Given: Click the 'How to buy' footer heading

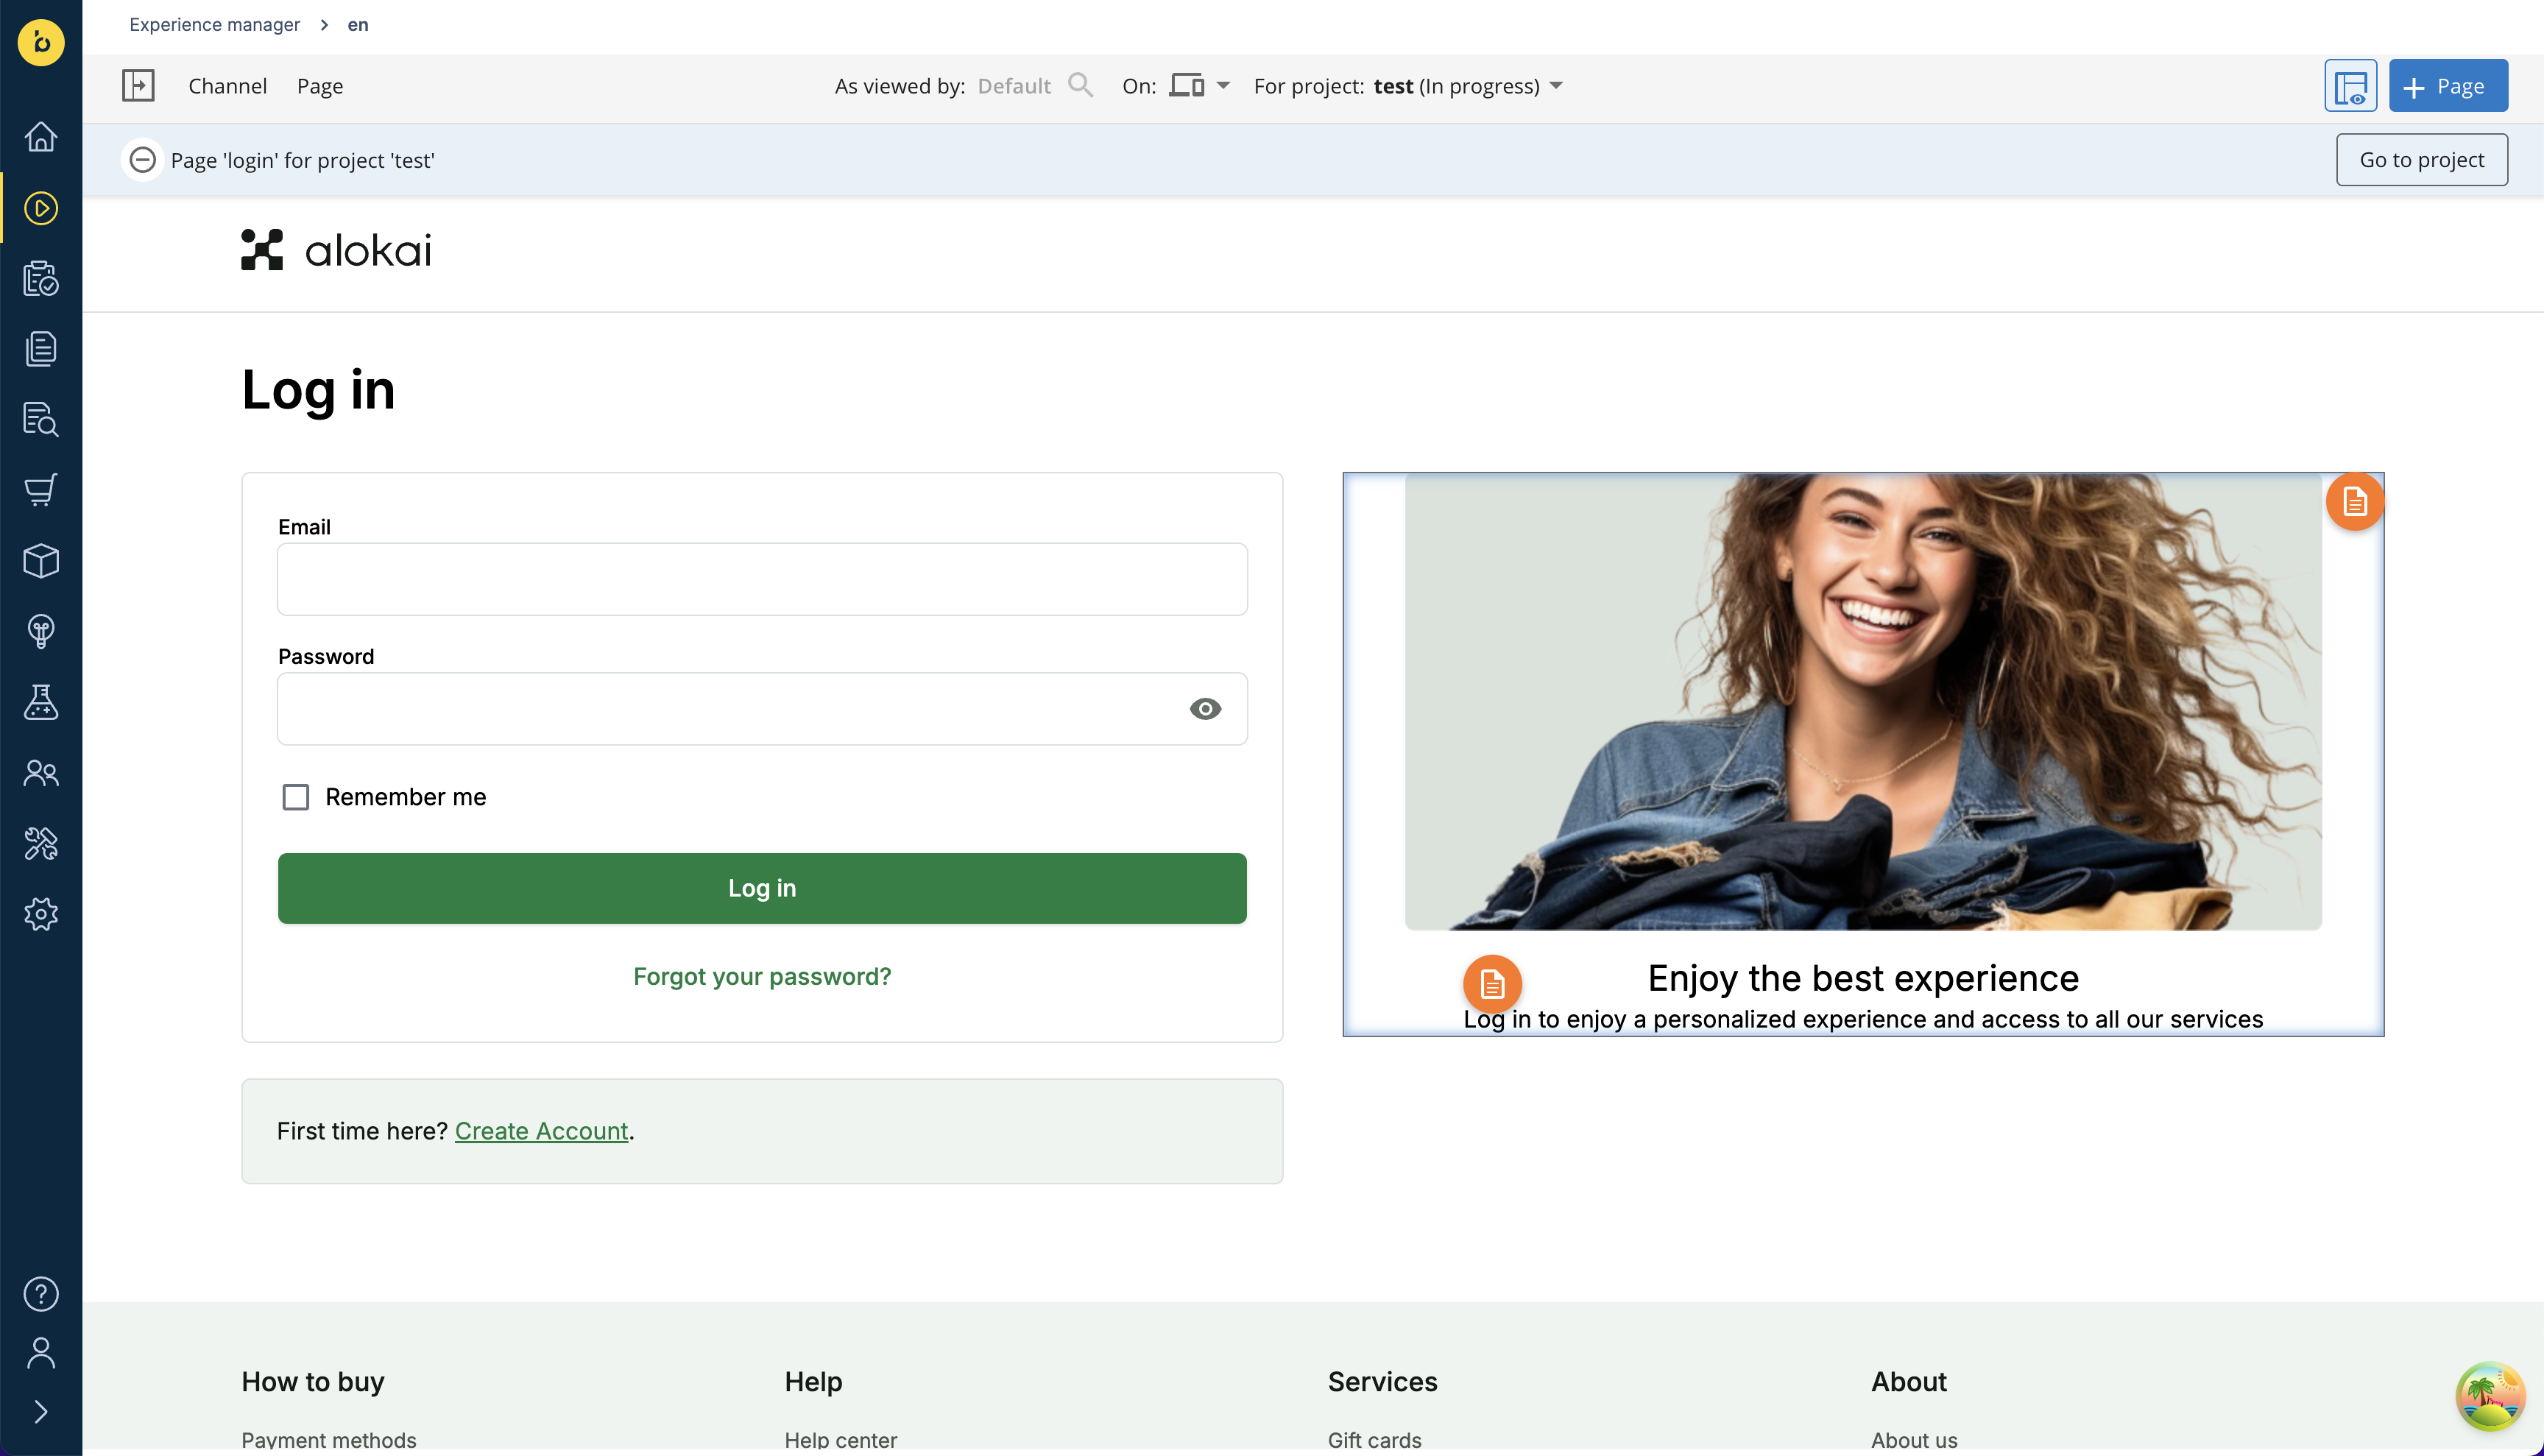Looking at the screenshot, I should (313, 1381).
